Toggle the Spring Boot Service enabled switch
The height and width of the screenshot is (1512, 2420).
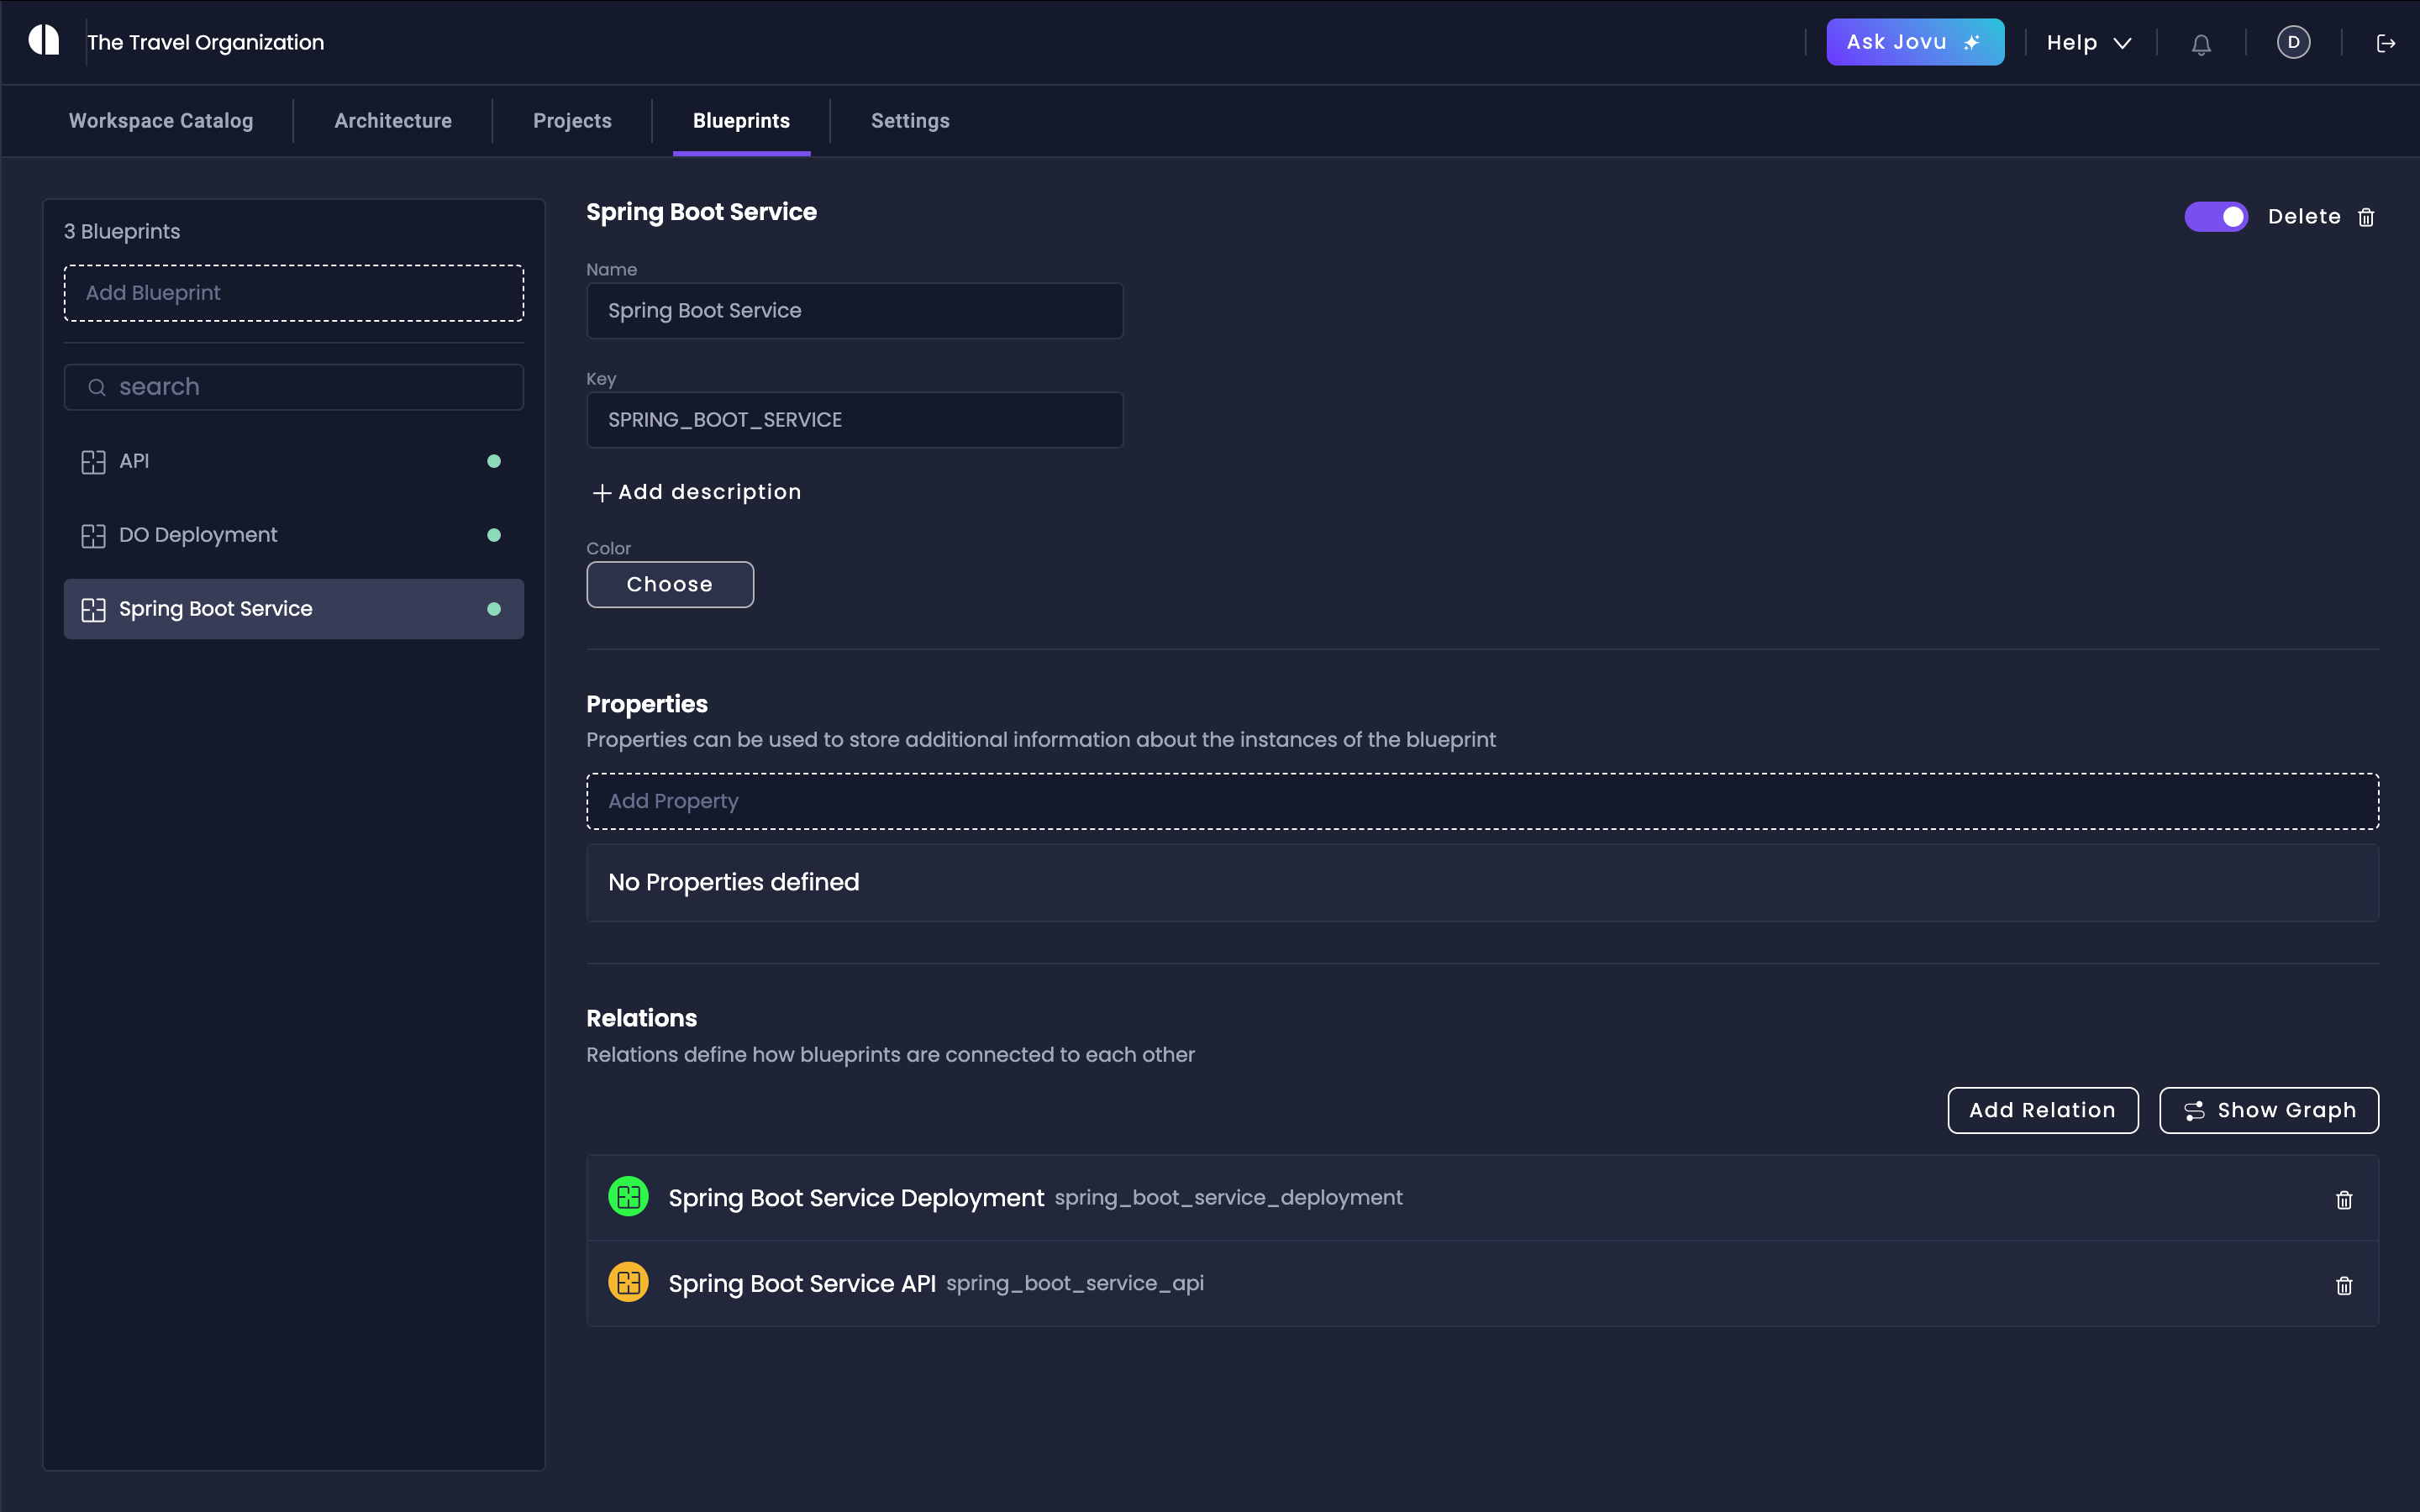[x=2215, y=216]
